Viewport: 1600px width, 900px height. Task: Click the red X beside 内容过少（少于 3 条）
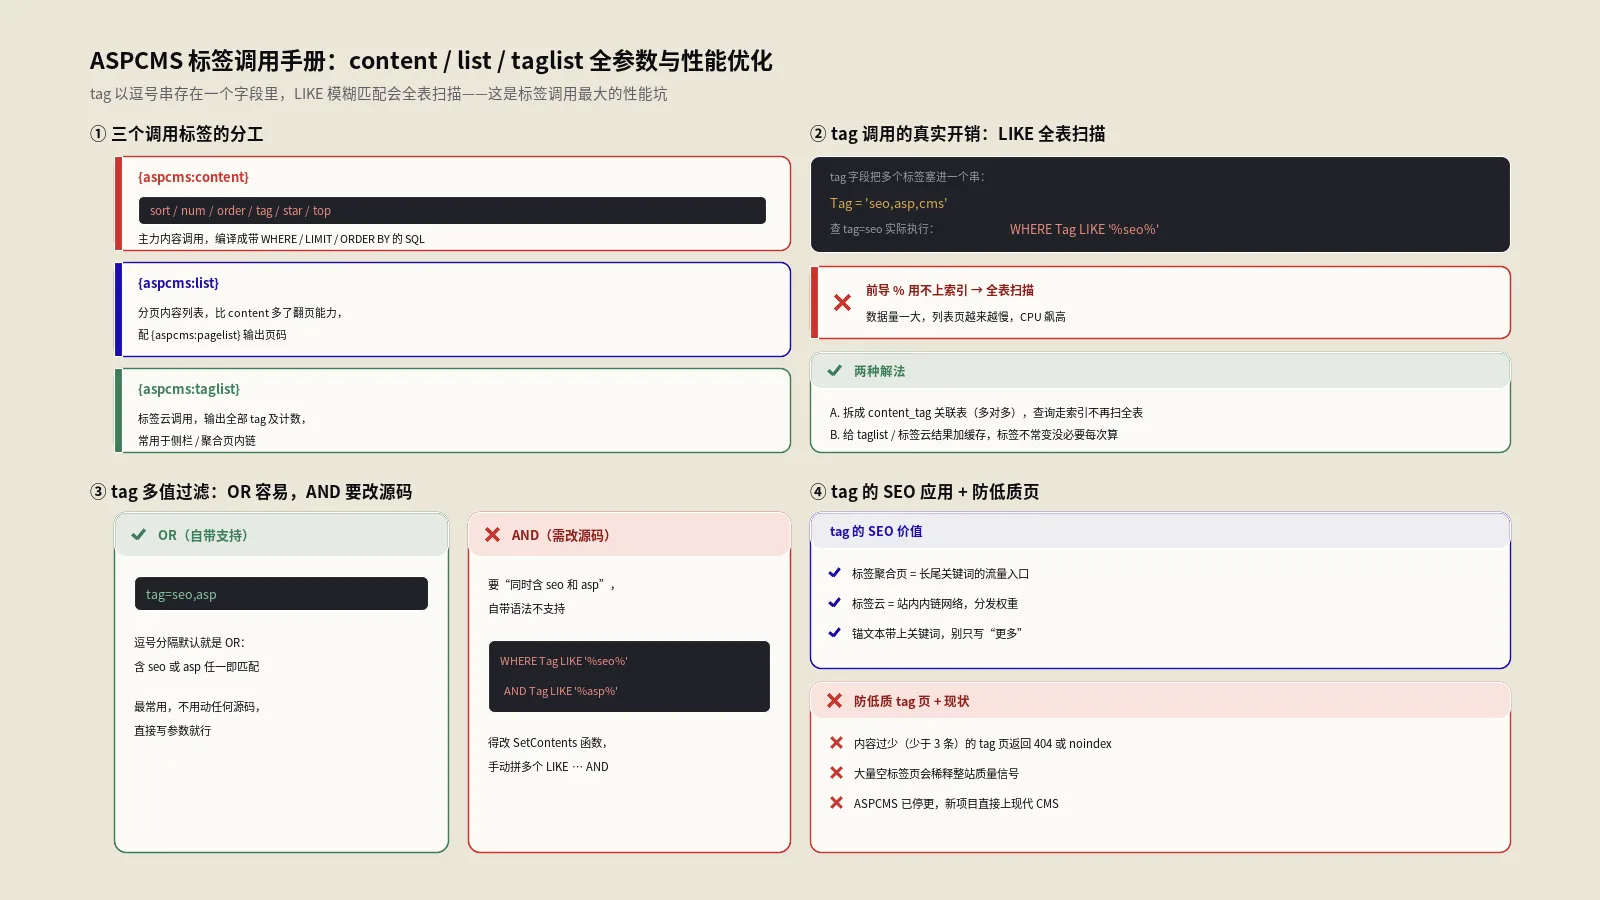point(836,743)
